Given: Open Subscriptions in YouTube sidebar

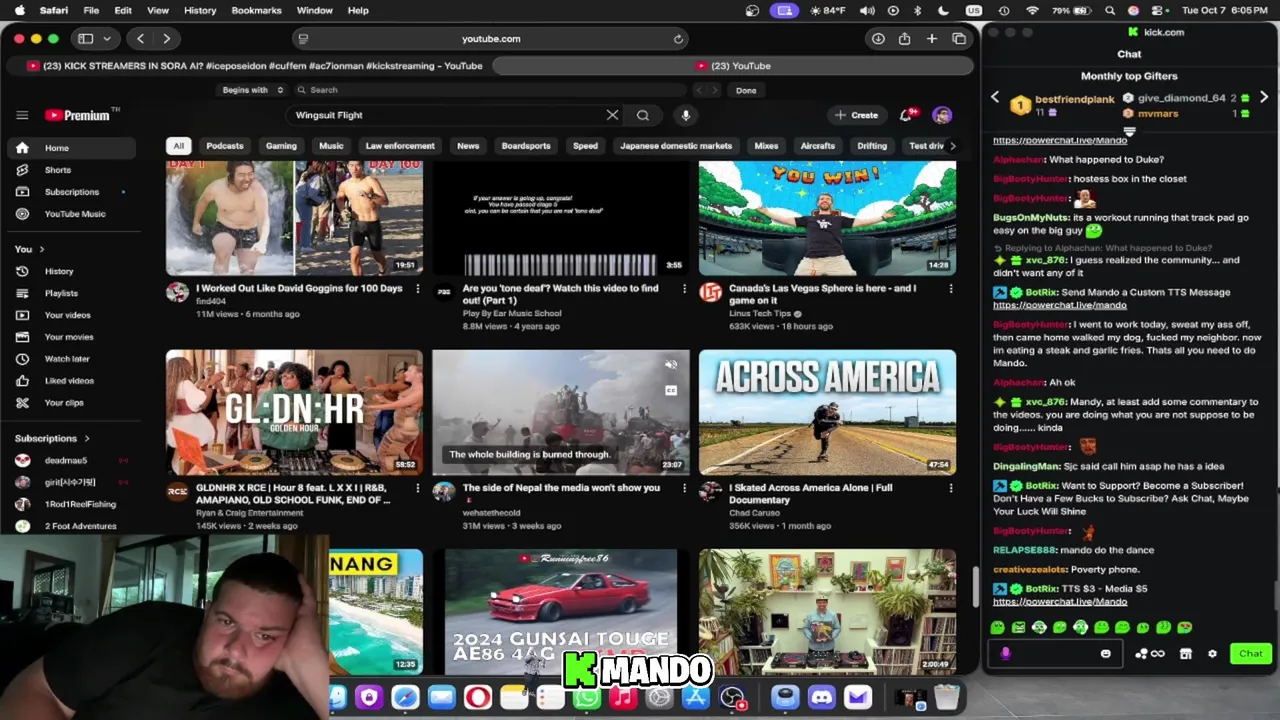Looking at the screenshot, I should point(70,192).
